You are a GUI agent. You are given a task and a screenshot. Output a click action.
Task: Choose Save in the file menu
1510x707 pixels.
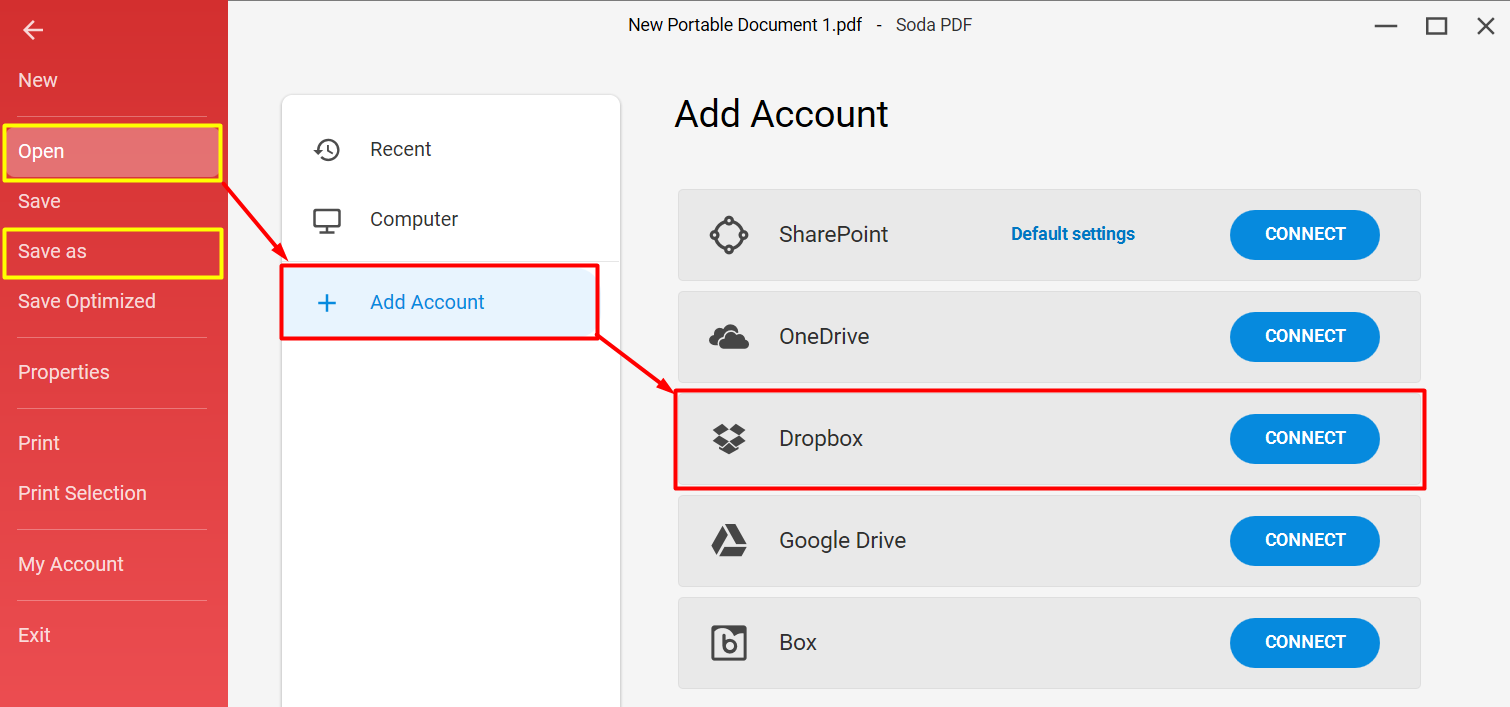click(x=39, y=201)
